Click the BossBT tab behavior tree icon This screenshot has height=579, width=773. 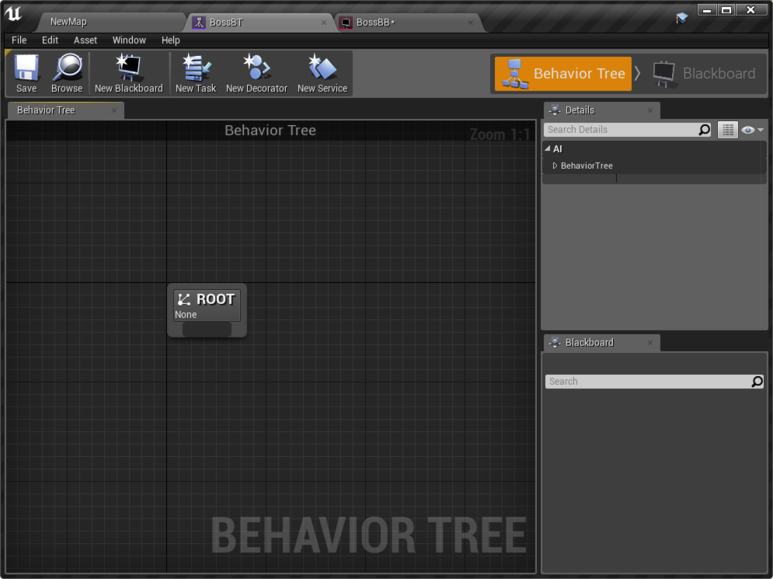(199, 22)
